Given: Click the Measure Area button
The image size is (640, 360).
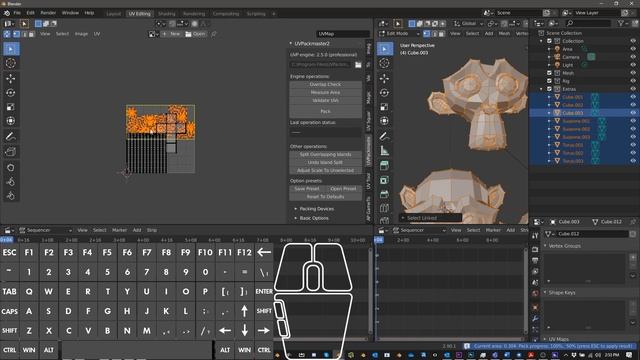Looking at the screenshot, I should 325,92.
